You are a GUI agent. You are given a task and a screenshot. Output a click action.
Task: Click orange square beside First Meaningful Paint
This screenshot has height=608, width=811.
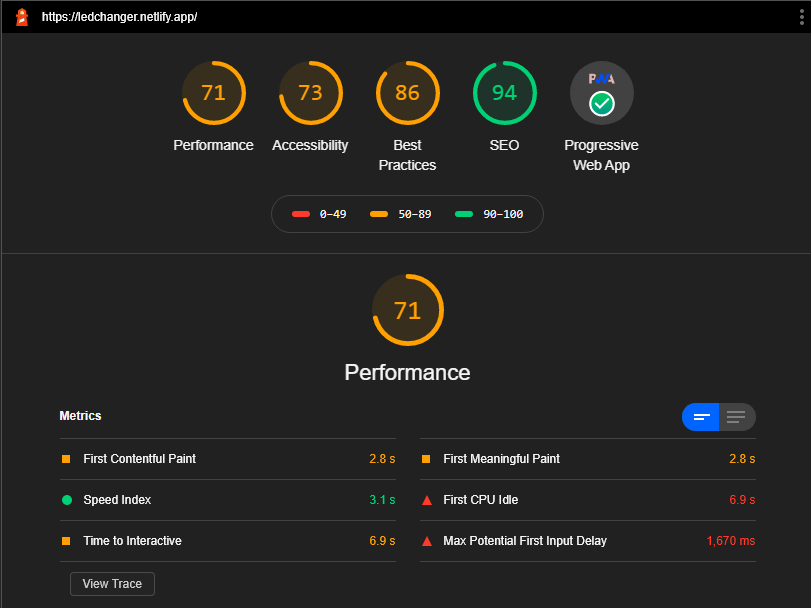pos(426,459)
